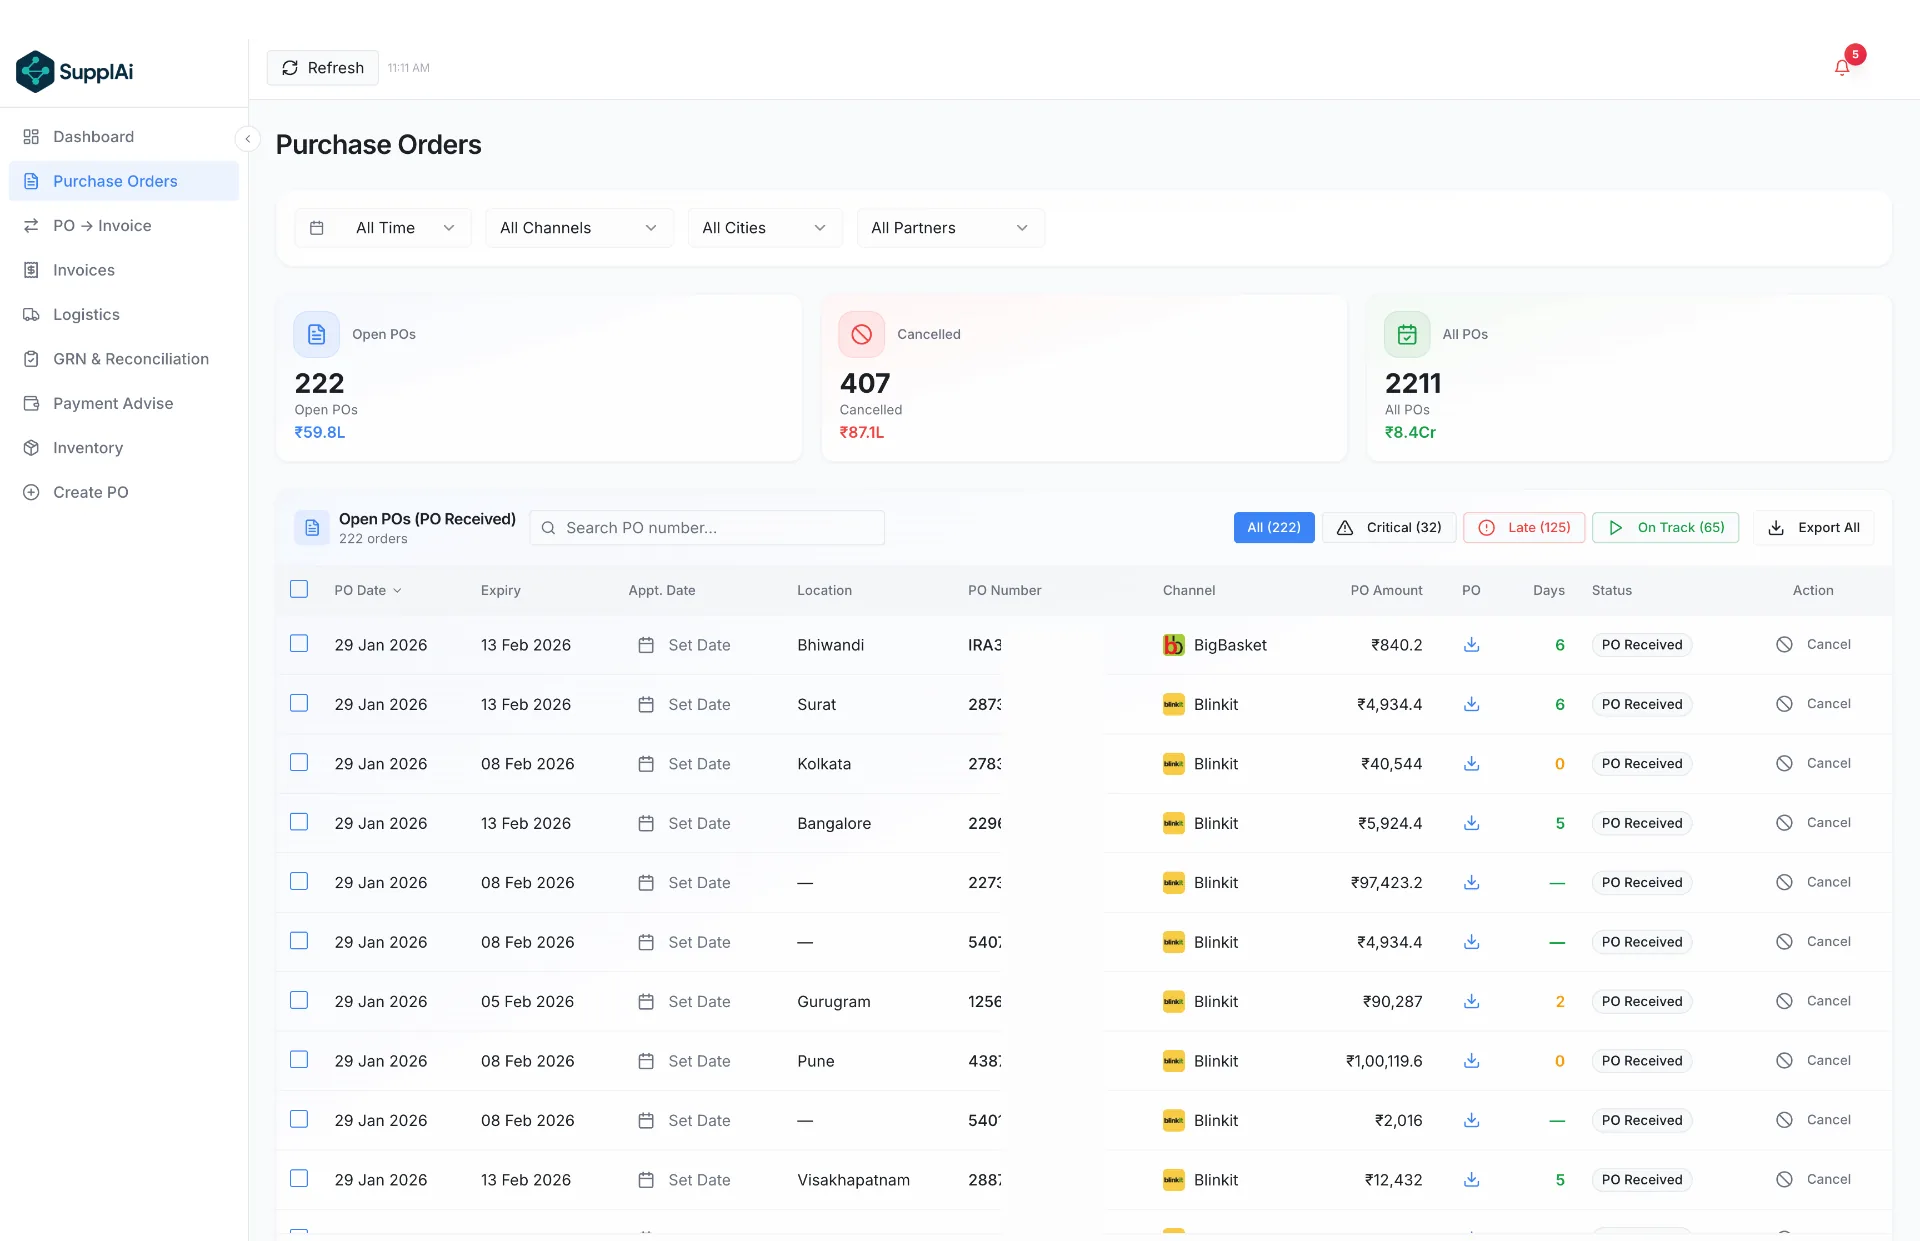The image size is (1920, 1241).
Task: Select the Kolkata row checkbox
Action: [x=299, y=762]
